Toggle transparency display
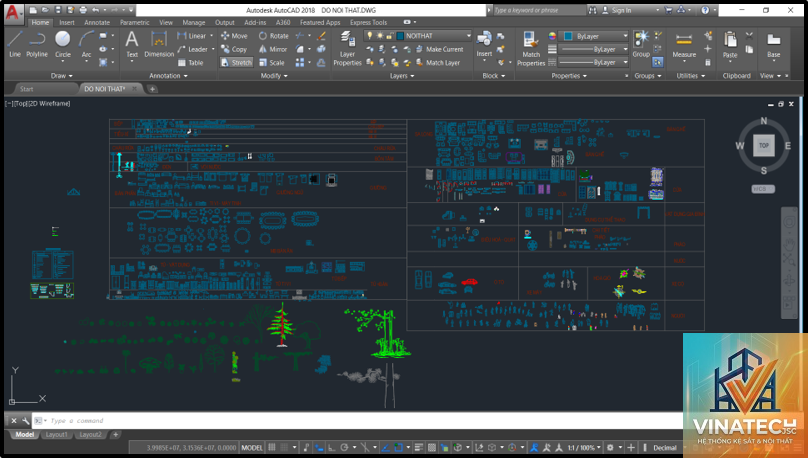Screen dimensions: 808x458 tap(432, 448)
